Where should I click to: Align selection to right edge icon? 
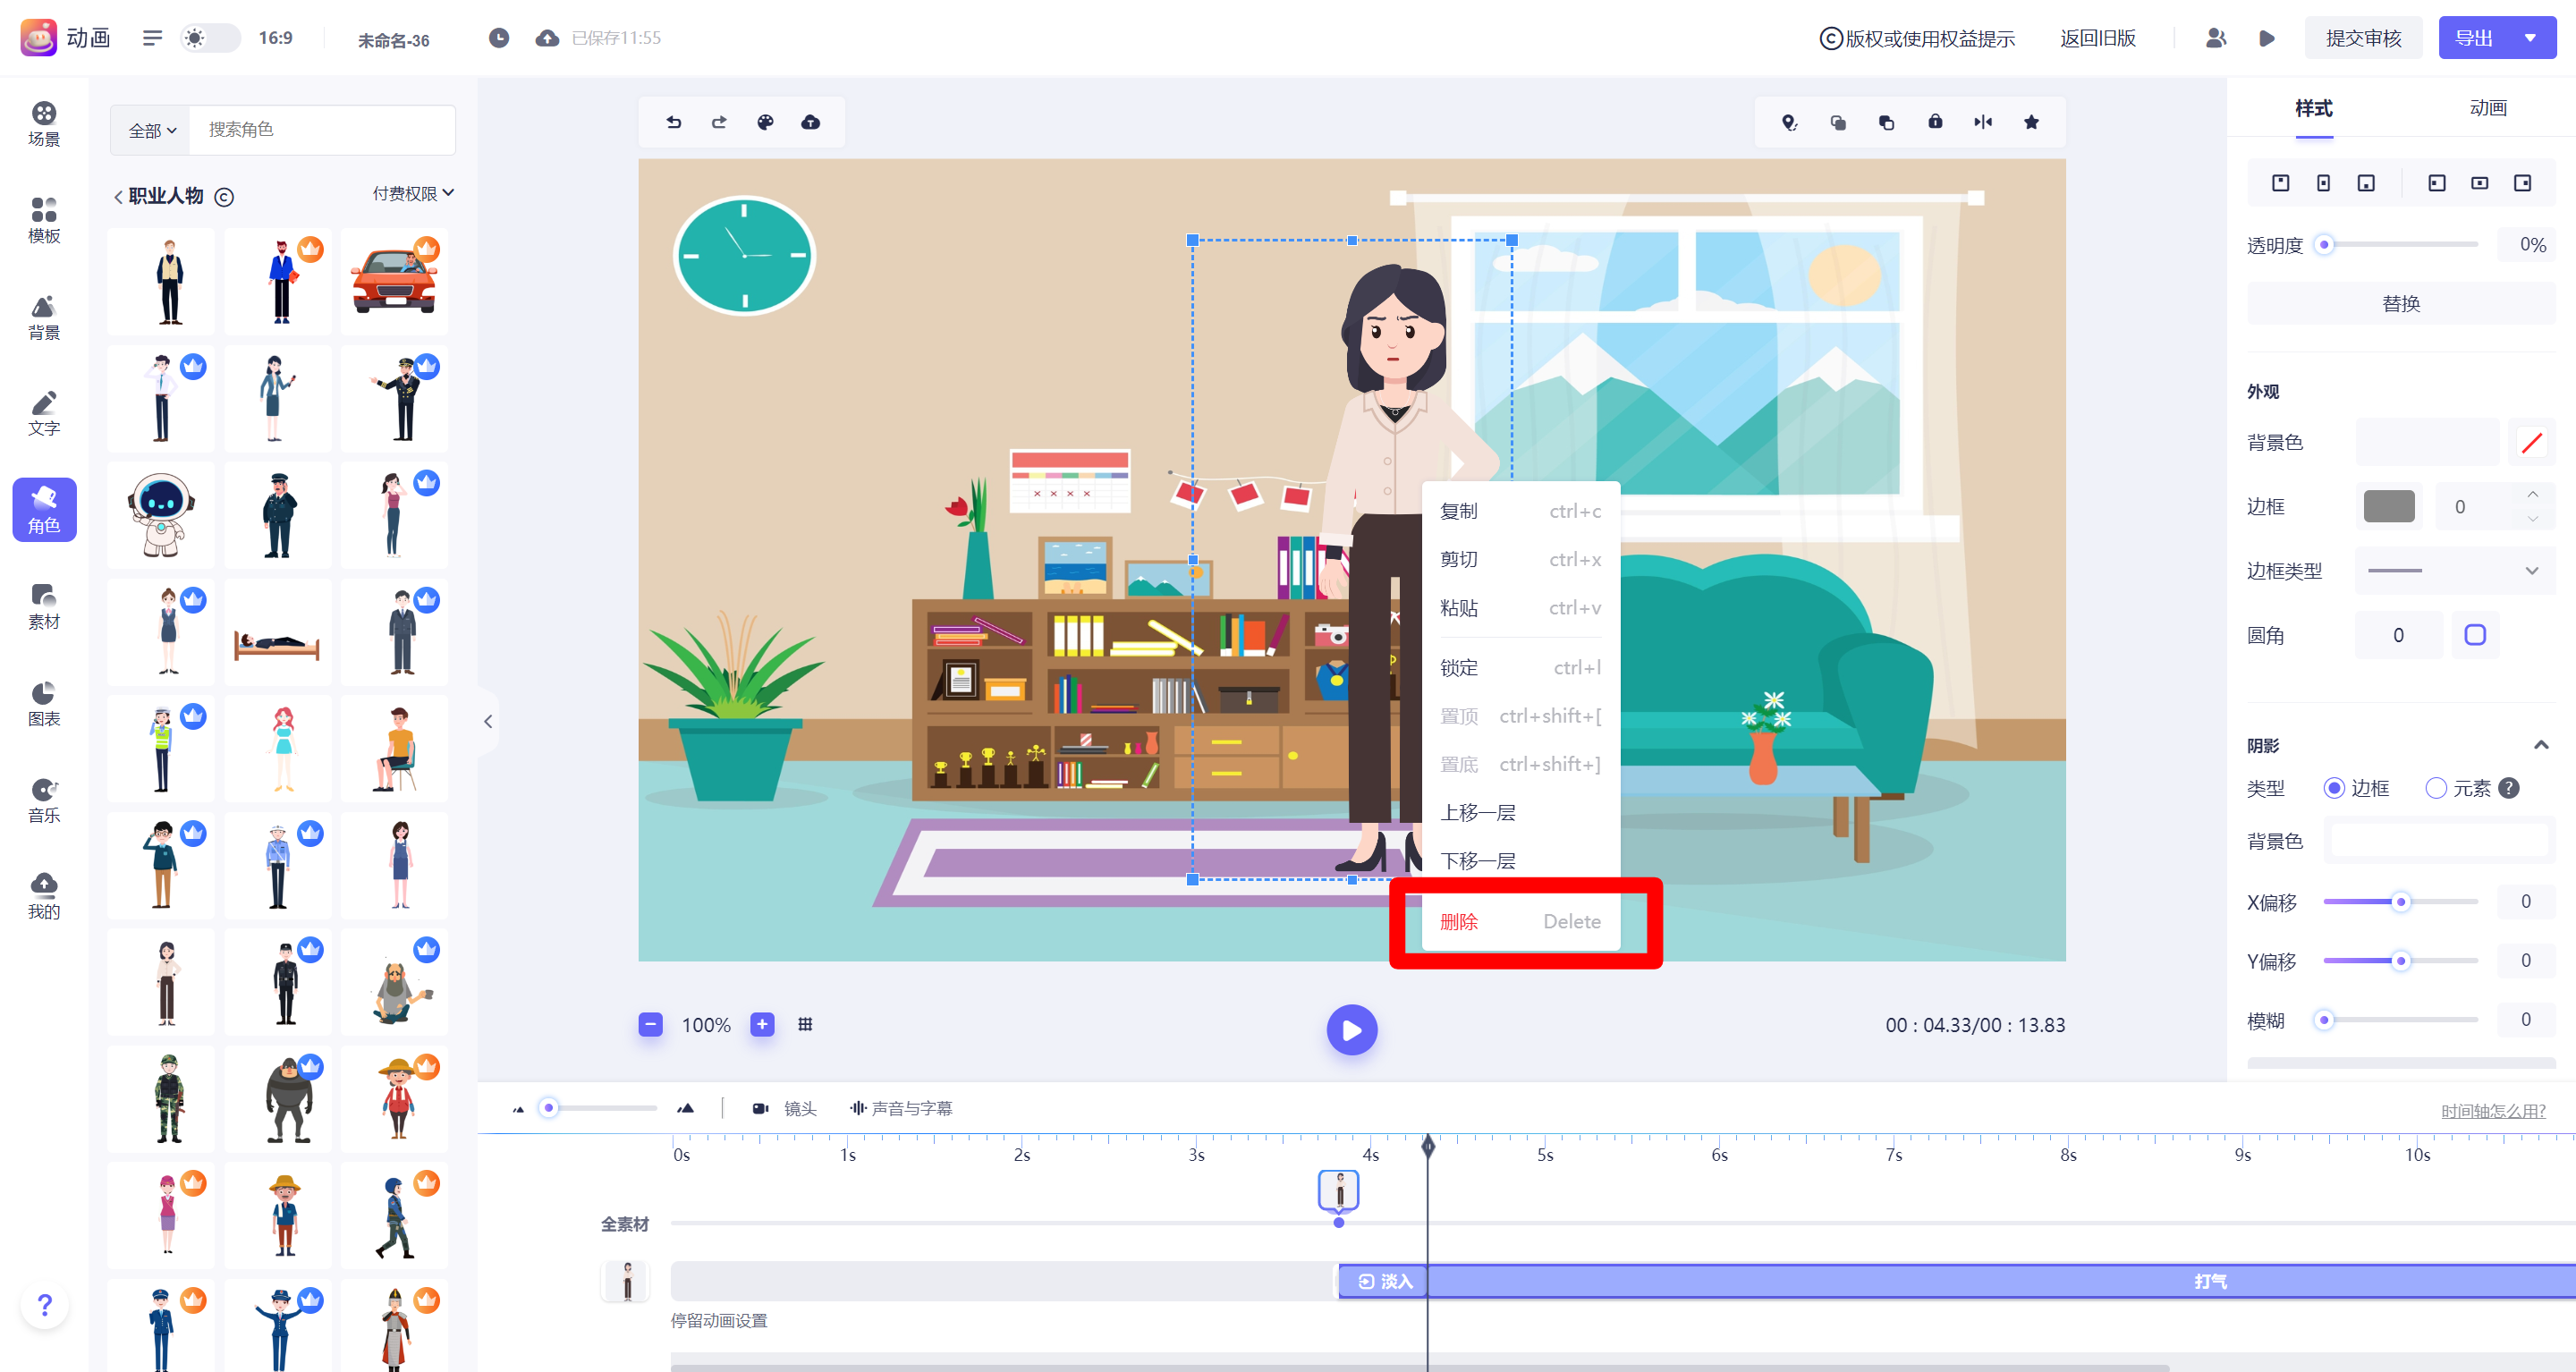[2523, 183]
